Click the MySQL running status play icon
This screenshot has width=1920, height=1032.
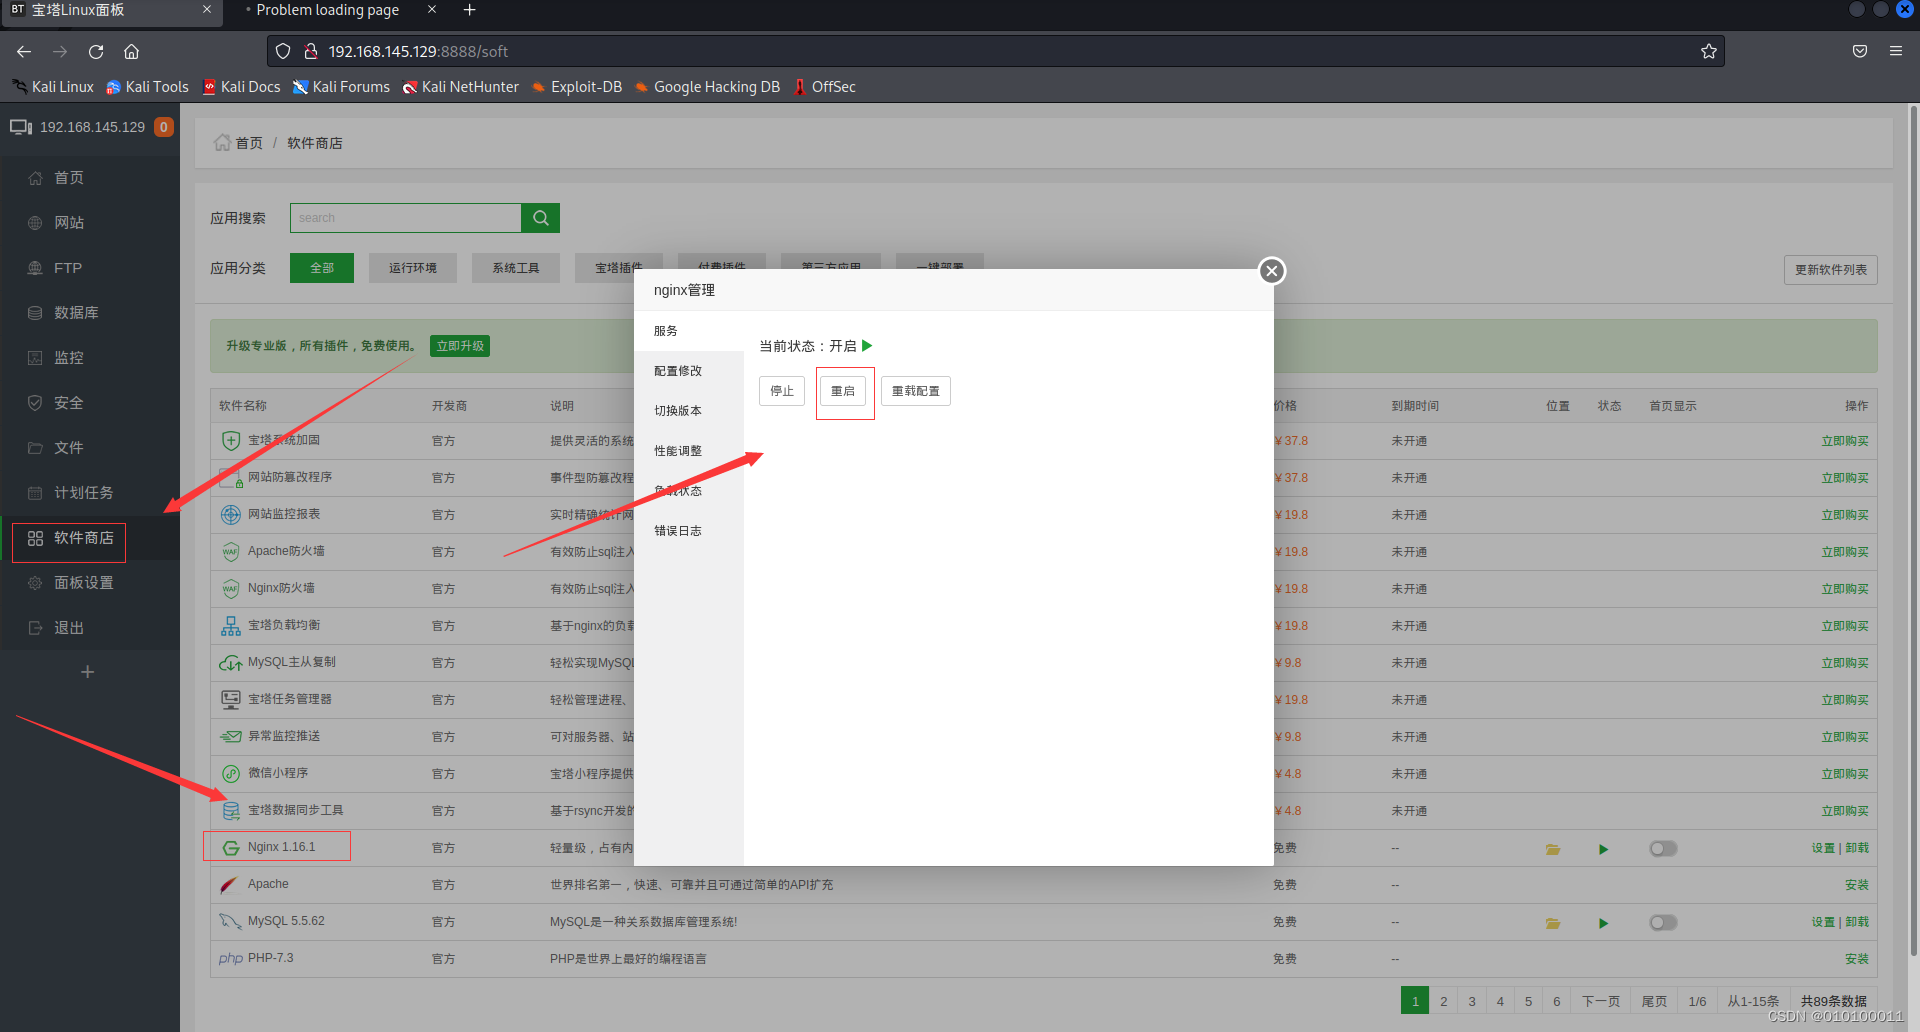(x=1604, y=923)
